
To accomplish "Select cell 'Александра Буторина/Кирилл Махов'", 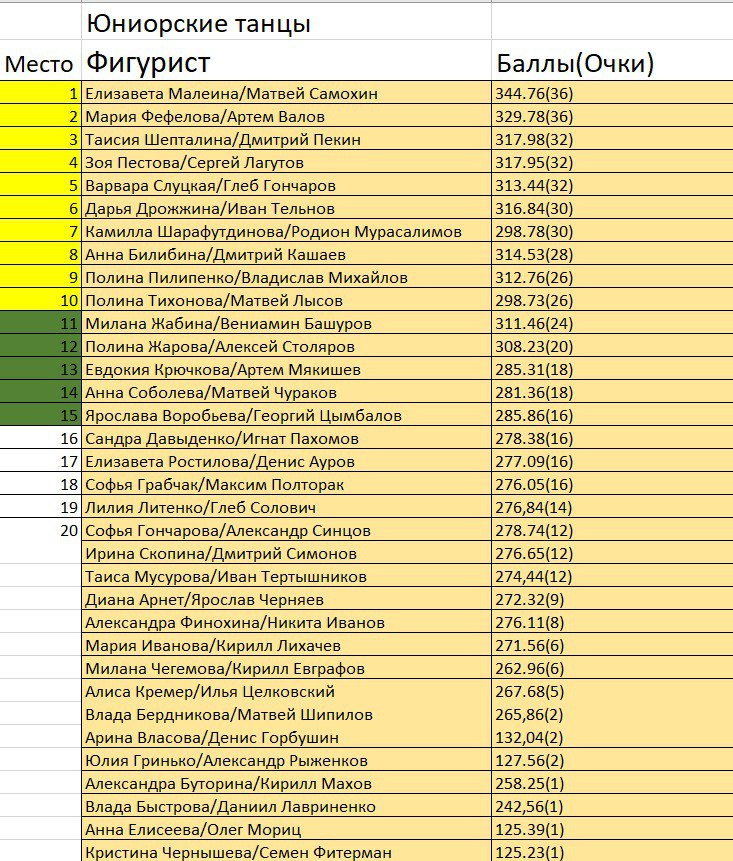I will pos(286,784).
